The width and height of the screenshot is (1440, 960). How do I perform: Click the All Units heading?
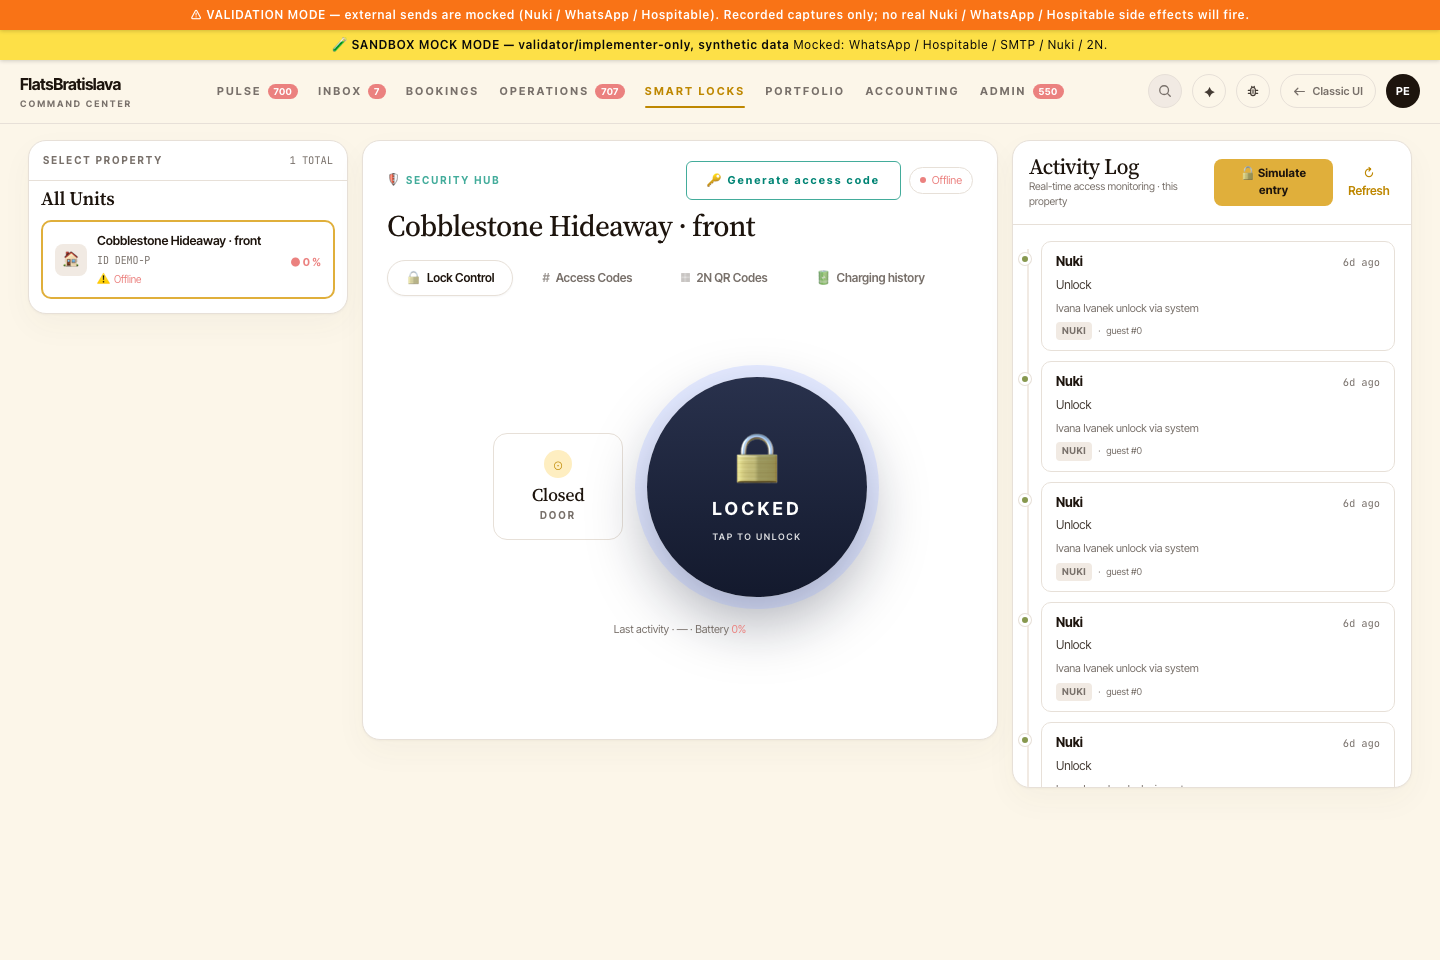click(x=78, y=199)
